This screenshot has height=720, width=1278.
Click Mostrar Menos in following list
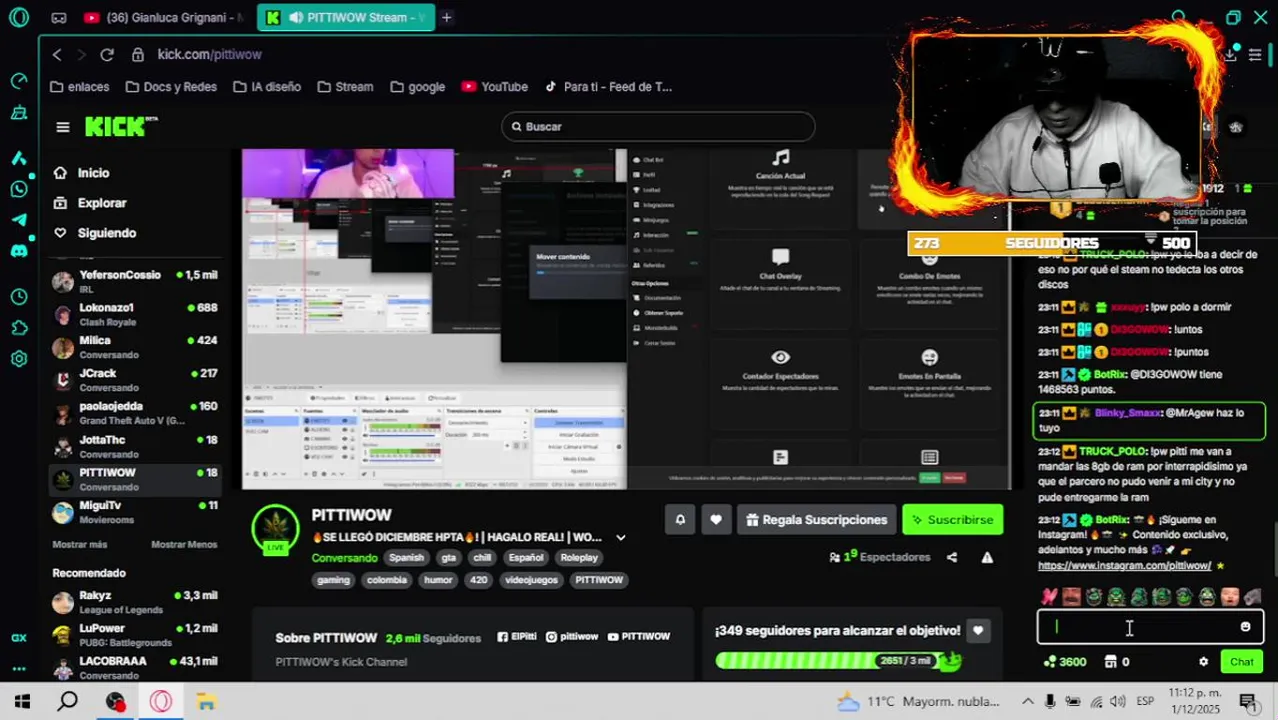(x=184, y=545)
